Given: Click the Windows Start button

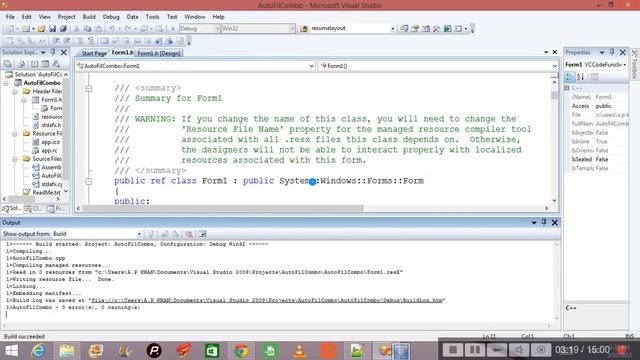Looking at the screenshot, I should point(11,351).
